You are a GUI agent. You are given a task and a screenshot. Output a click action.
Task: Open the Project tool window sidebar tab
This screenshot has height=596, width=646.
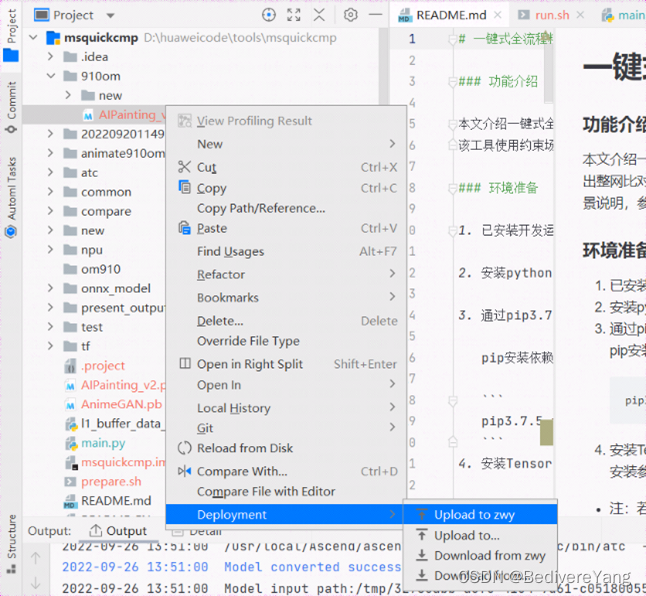(11, 35)
